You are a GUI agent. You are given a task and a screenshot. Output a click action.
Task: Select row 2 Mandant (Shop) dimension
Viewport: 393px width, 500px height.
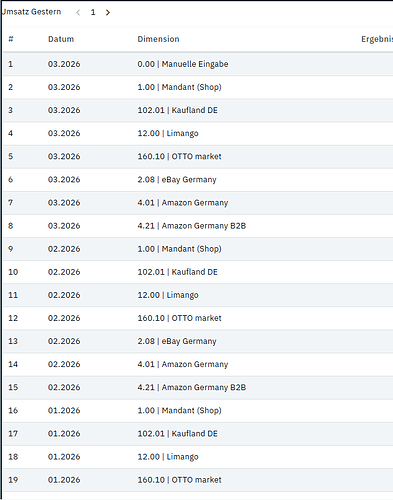tap(180, 87)
